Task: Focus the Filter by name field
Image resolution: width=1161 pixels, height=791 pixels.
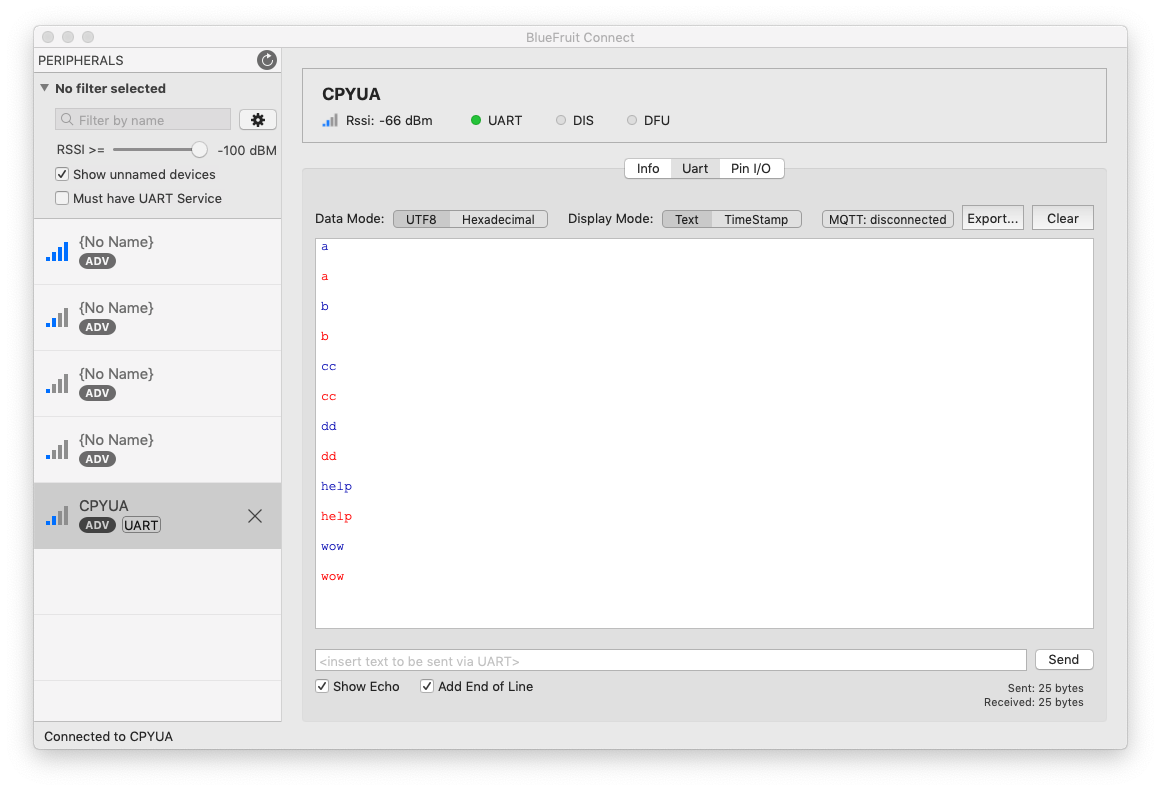Action: pyautogui.click(x=143, y=120)
